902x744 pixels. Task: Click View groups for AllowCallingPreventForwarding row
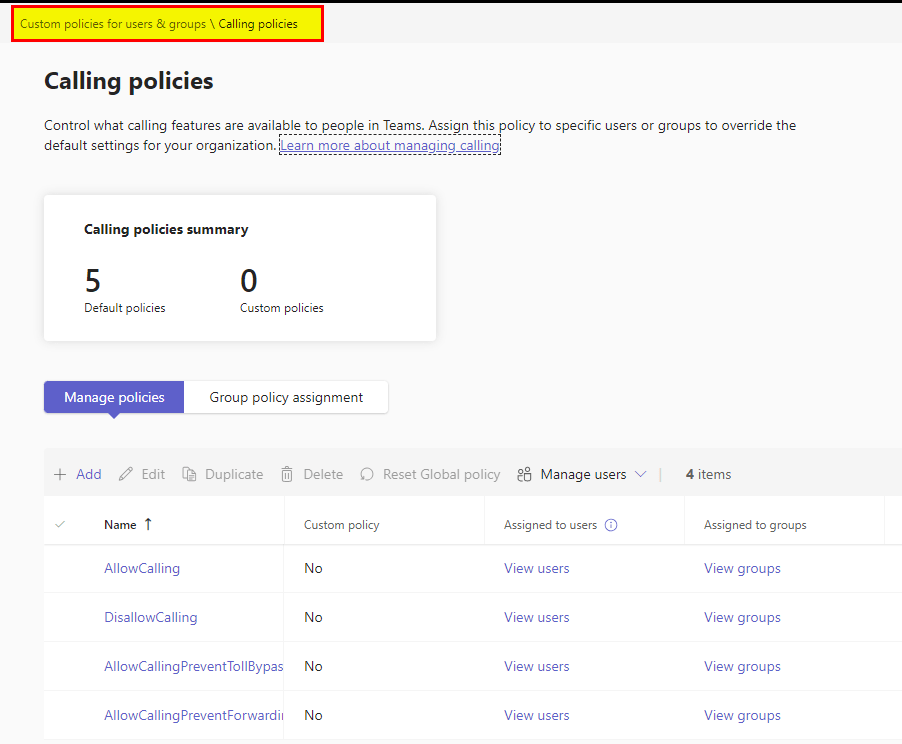[x=742, y=715]
